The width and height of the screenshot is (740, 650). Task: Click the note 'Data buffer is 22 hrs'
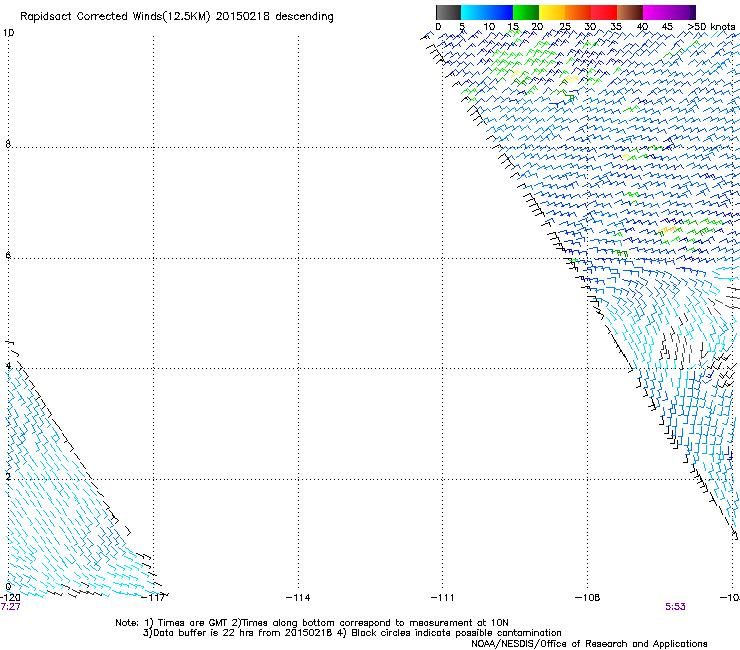click(204, 633)
